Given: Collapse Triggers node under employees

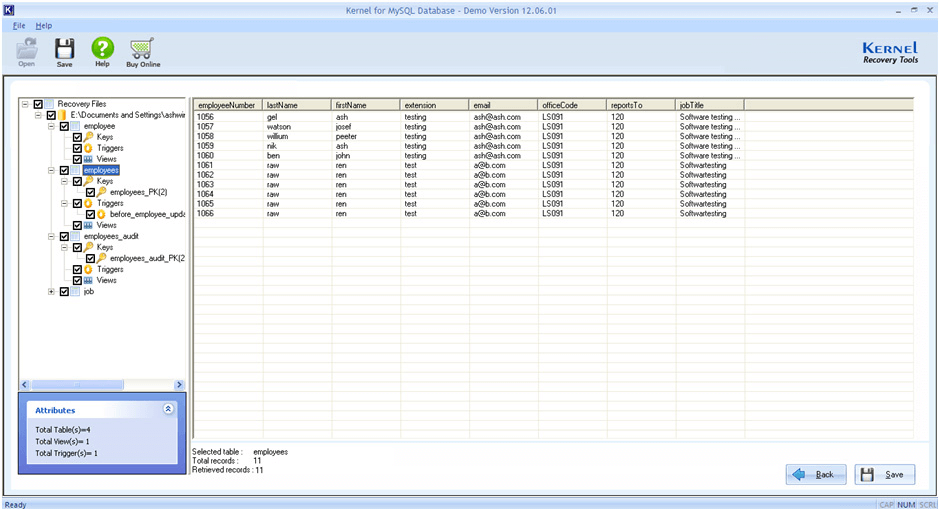Looking at the screenshot, I should coord(65,204).
